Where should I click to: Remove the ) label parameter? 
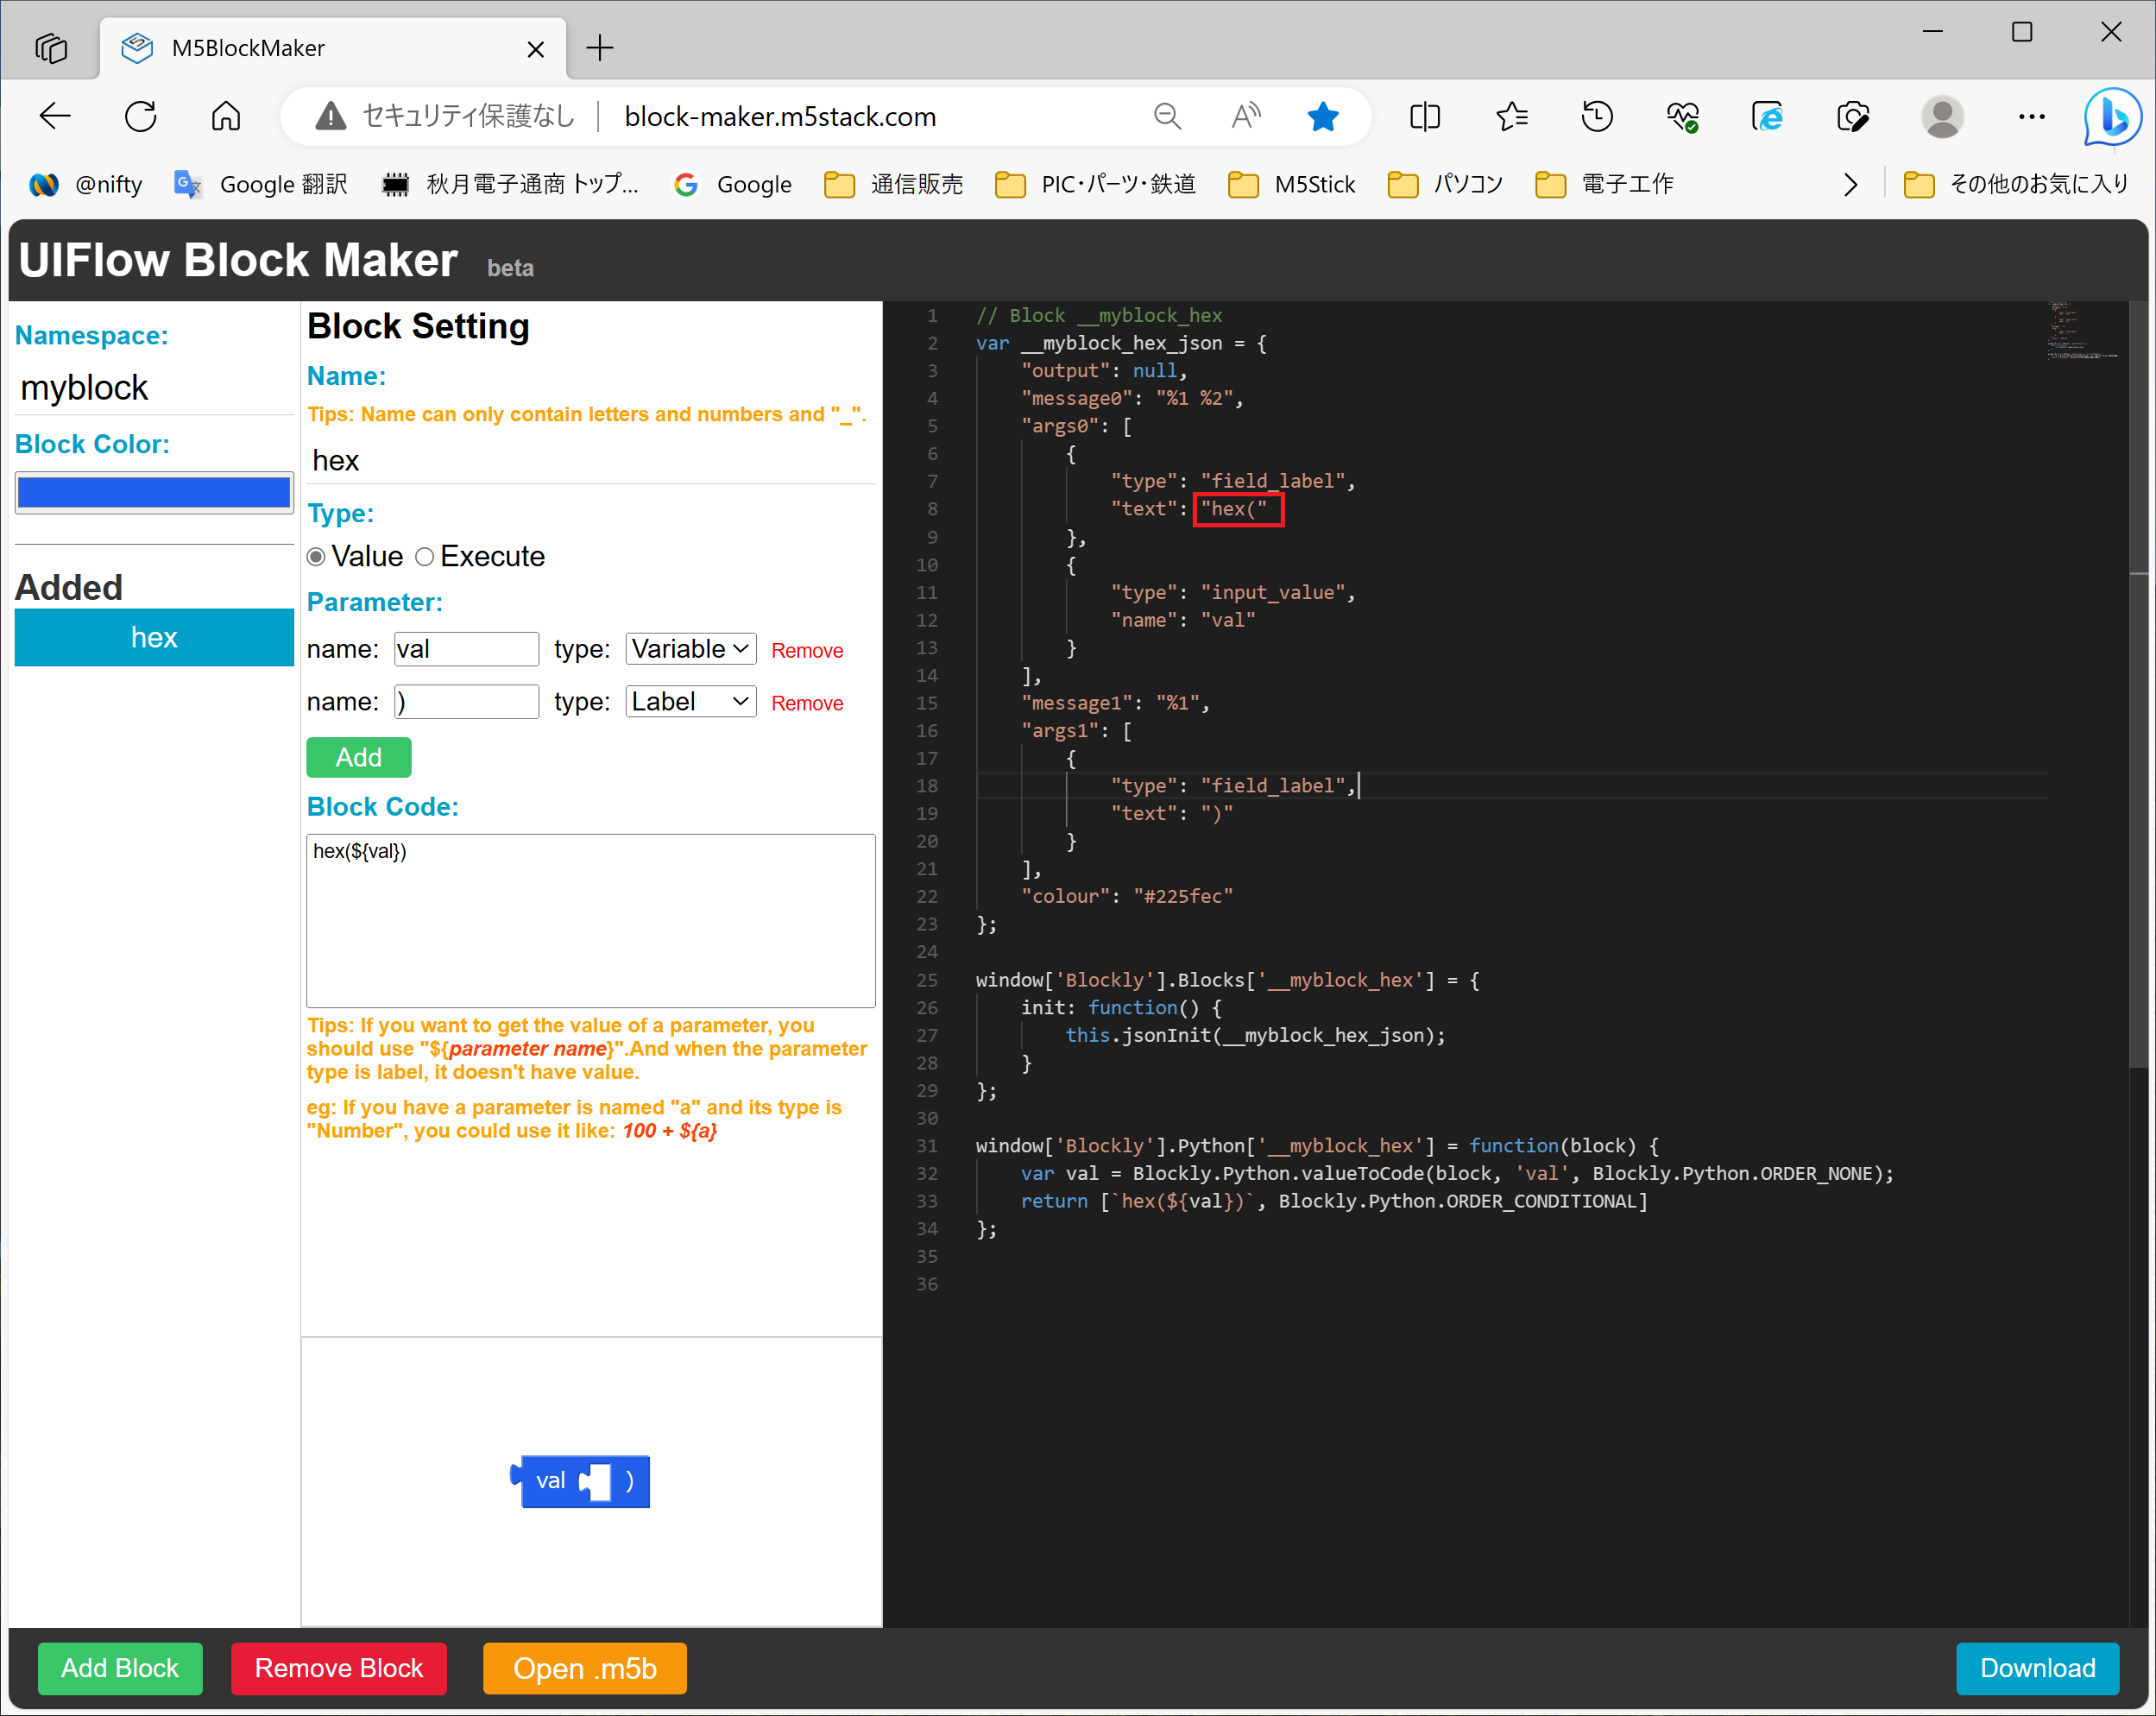[x=807, y=704]
